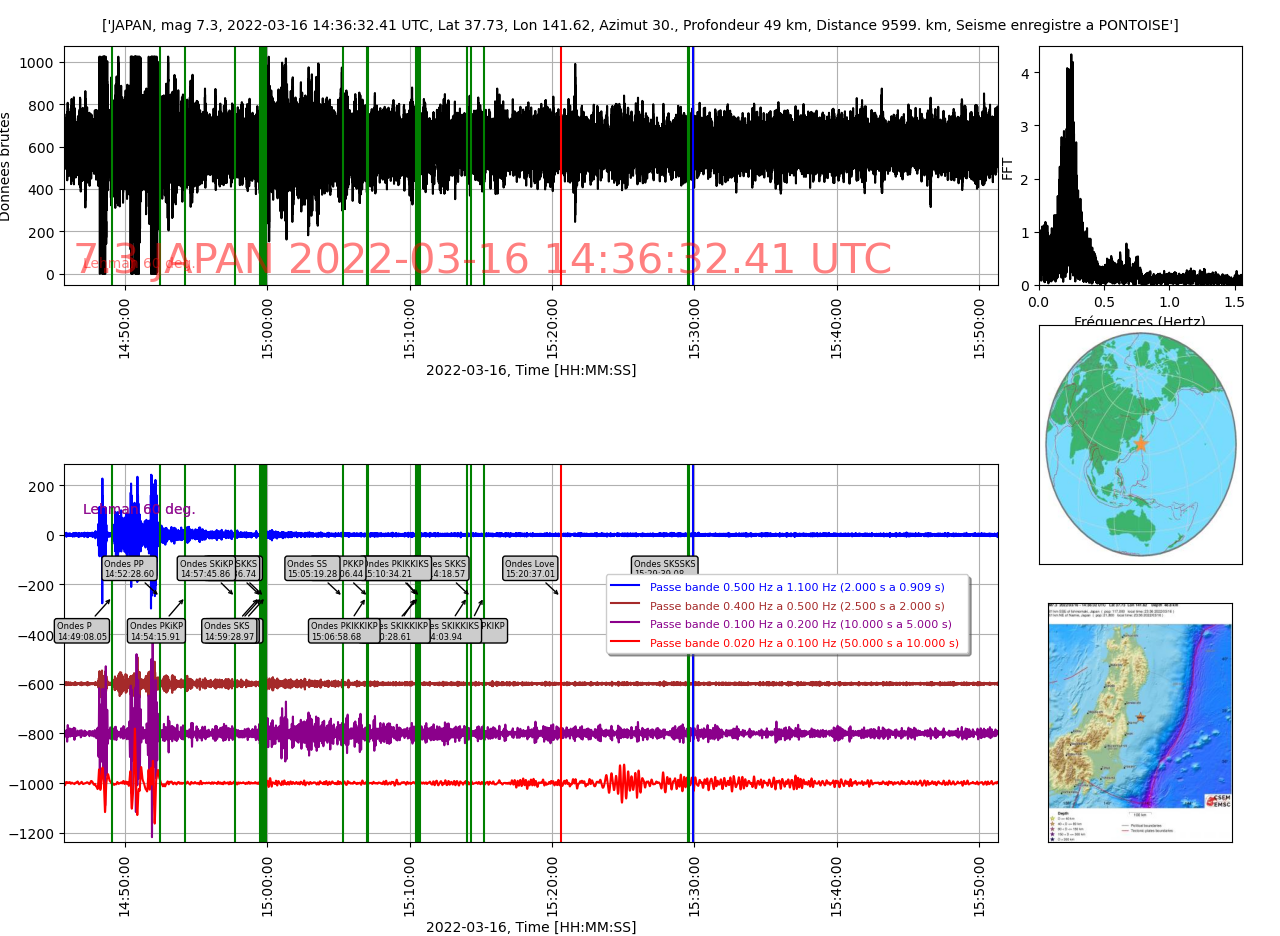Click the orange epicenter star on globe
Viewport: 1280px width, 936px height.
point(1140,443)
